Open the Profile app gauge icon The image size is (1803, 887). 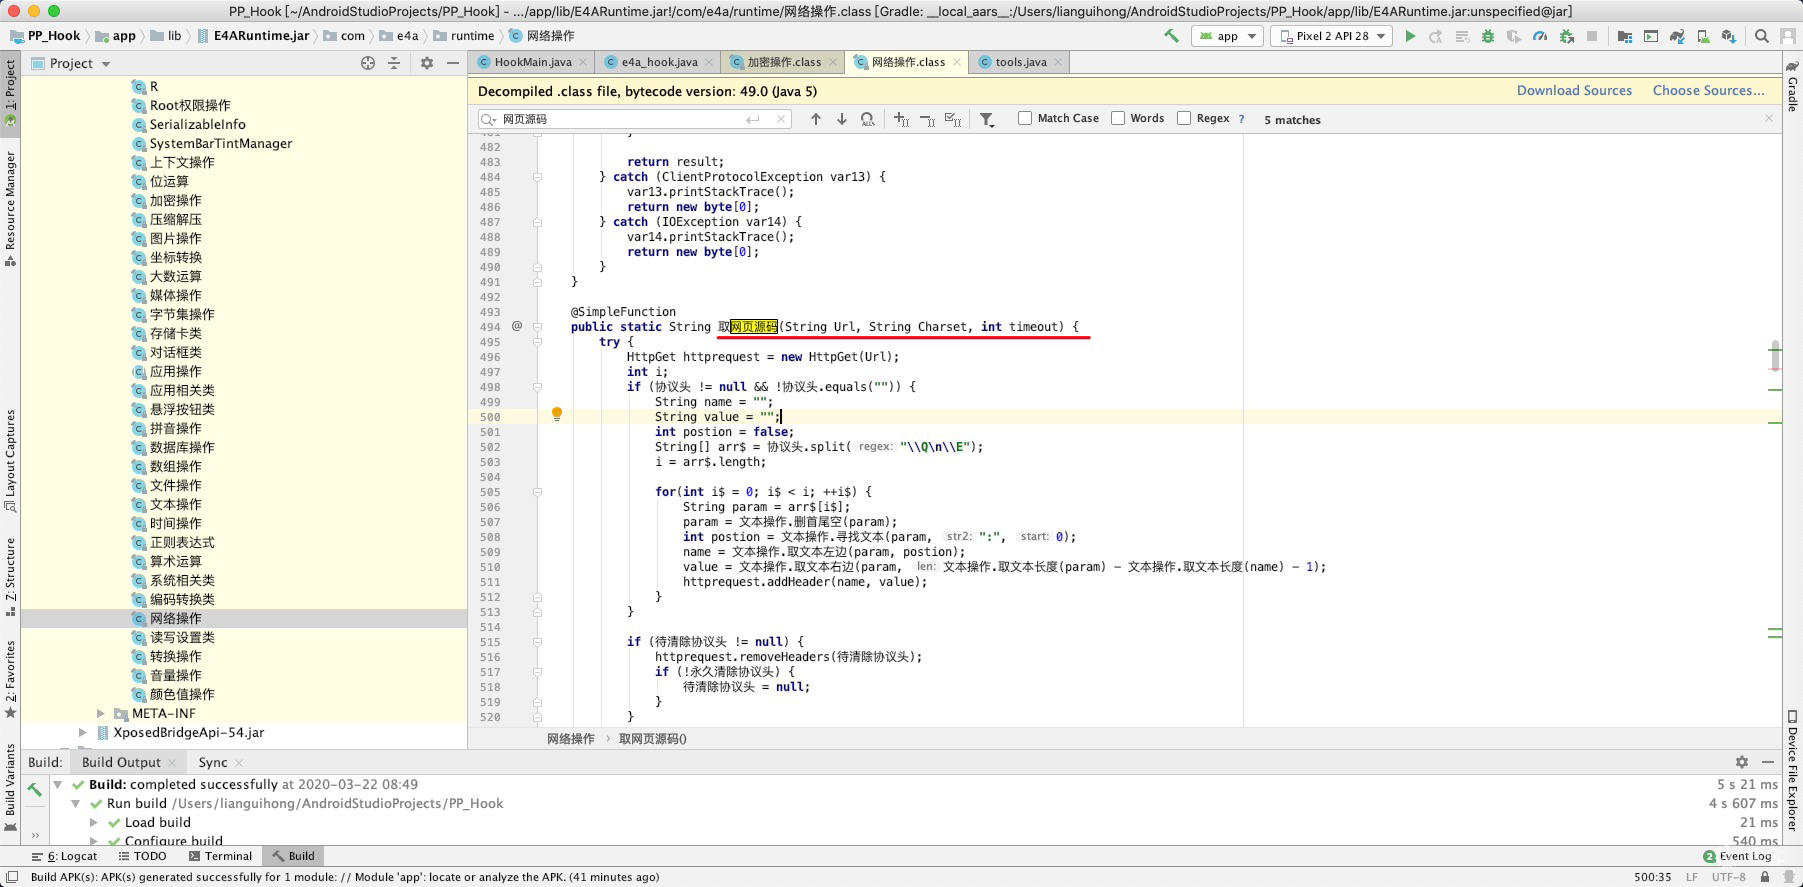[1540, 36]
